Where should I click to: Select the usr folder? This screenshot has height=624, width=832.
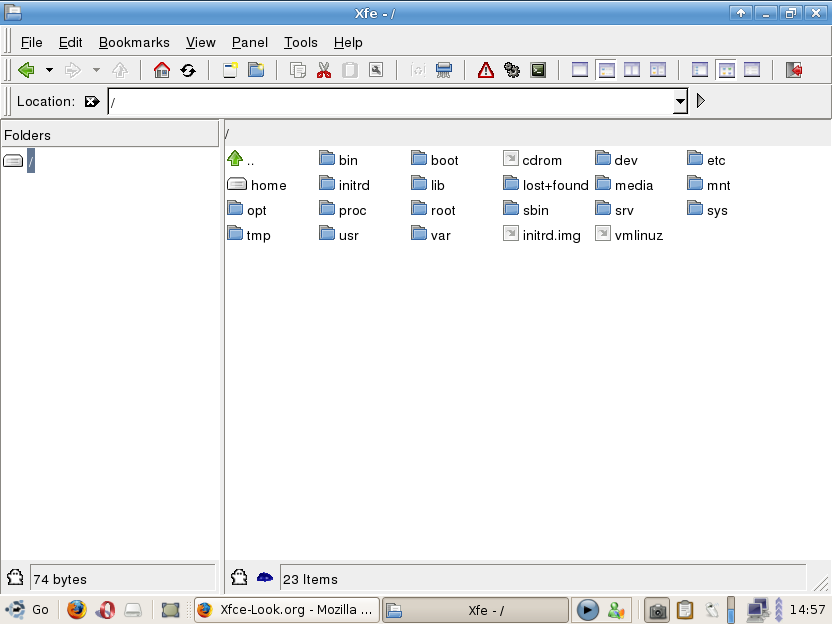click(x=339, y=235)
